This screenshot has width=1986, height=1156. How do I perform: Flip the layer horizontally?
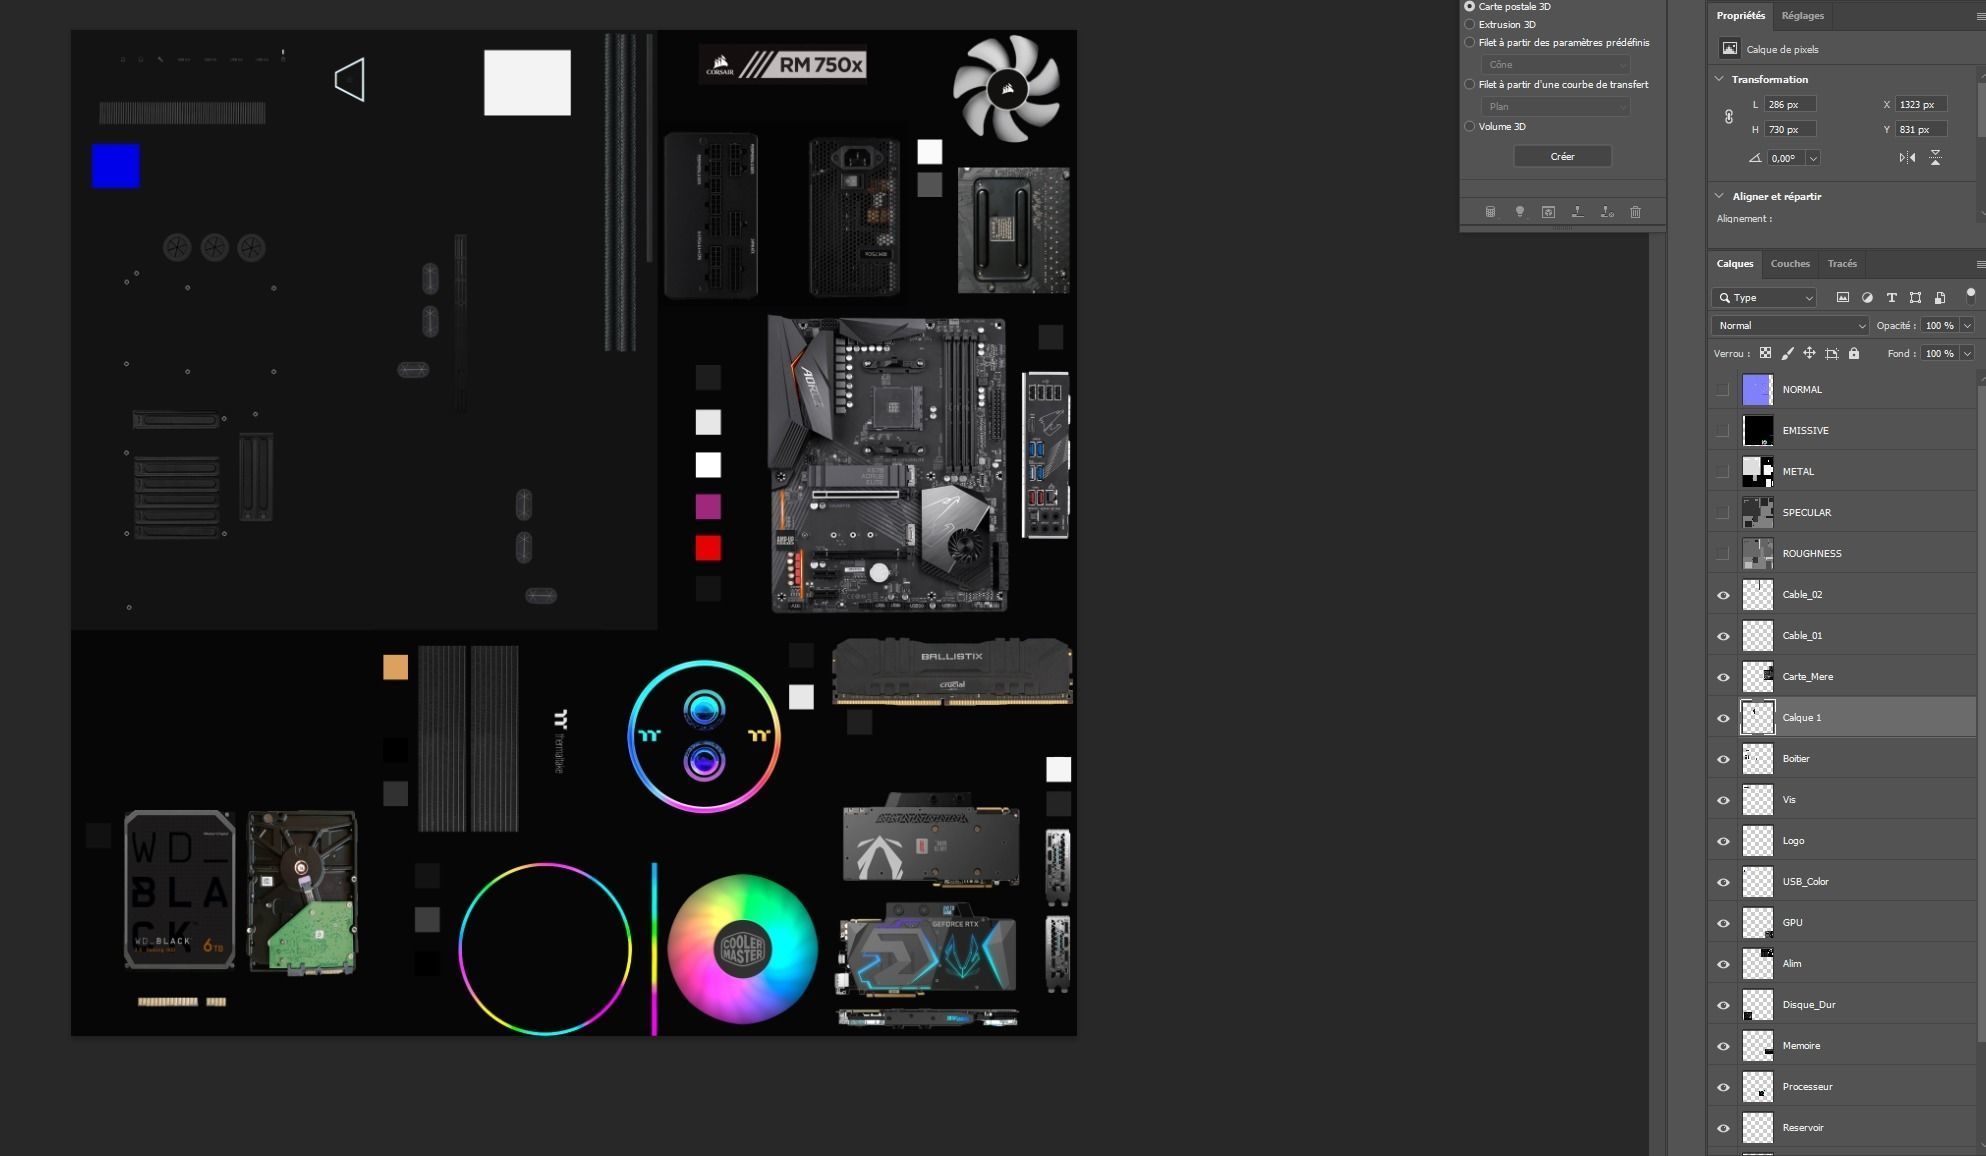pos(1907,158)
